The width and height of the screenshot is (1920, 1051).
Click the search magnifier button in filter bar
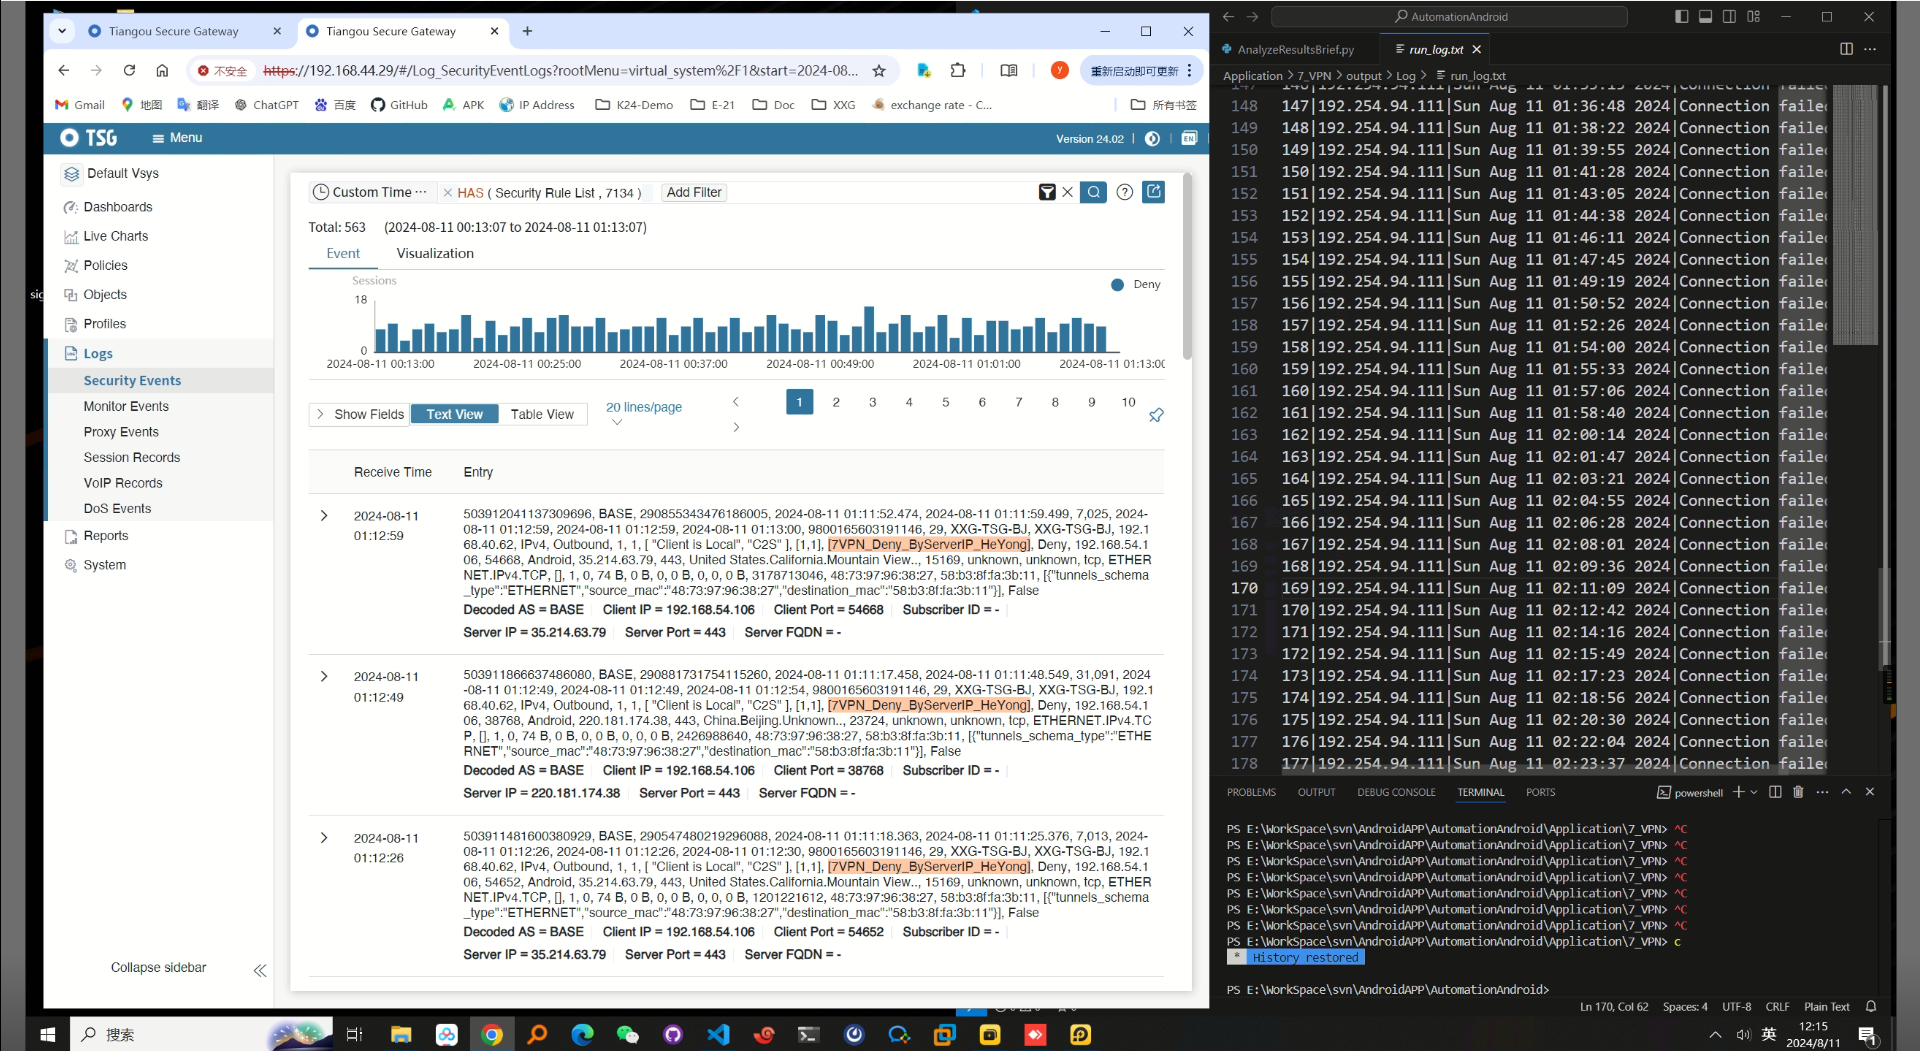coord(1093,192)
